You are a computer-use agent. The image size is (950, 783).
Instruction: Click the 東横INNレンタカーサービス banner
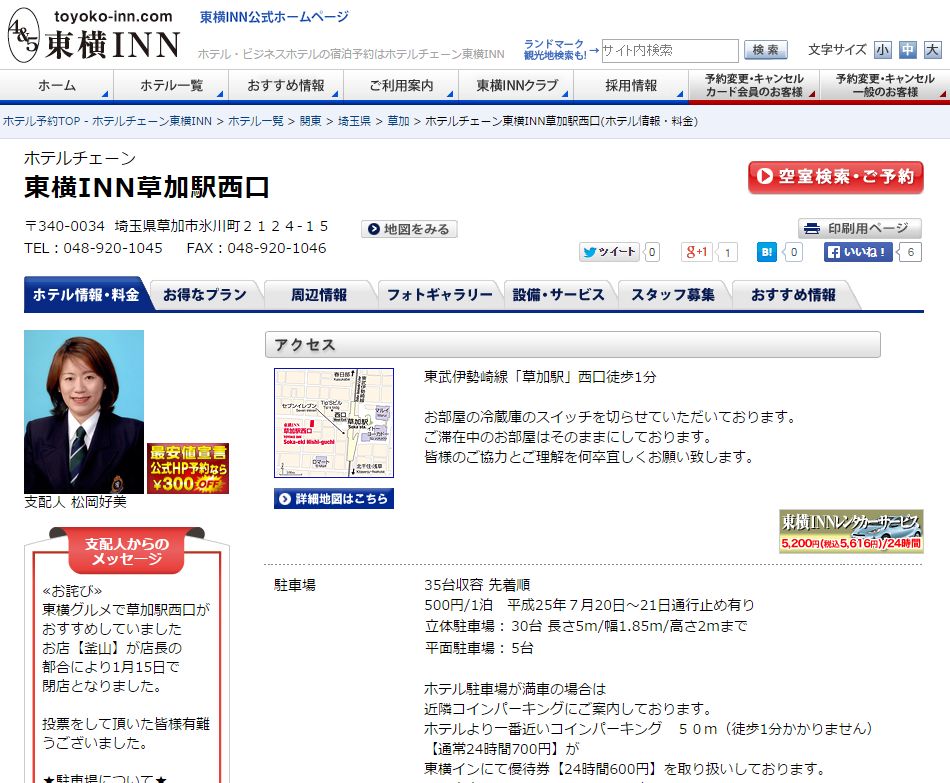click(x=851, y=531)
